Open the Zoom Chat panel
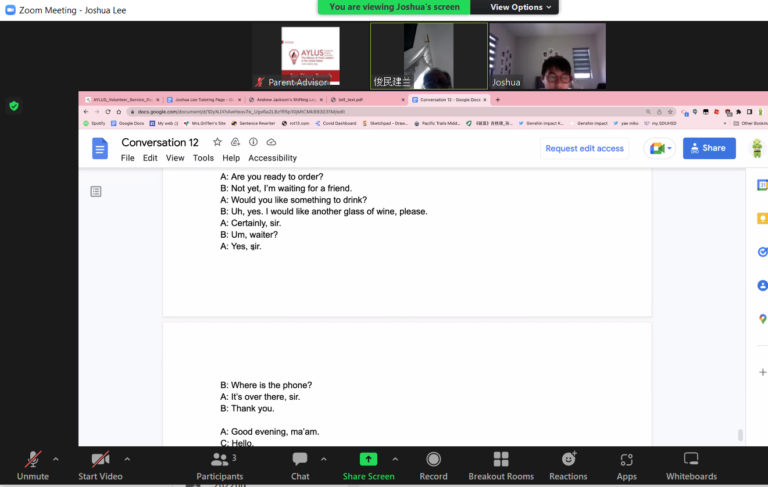 [x=300, y=466]
